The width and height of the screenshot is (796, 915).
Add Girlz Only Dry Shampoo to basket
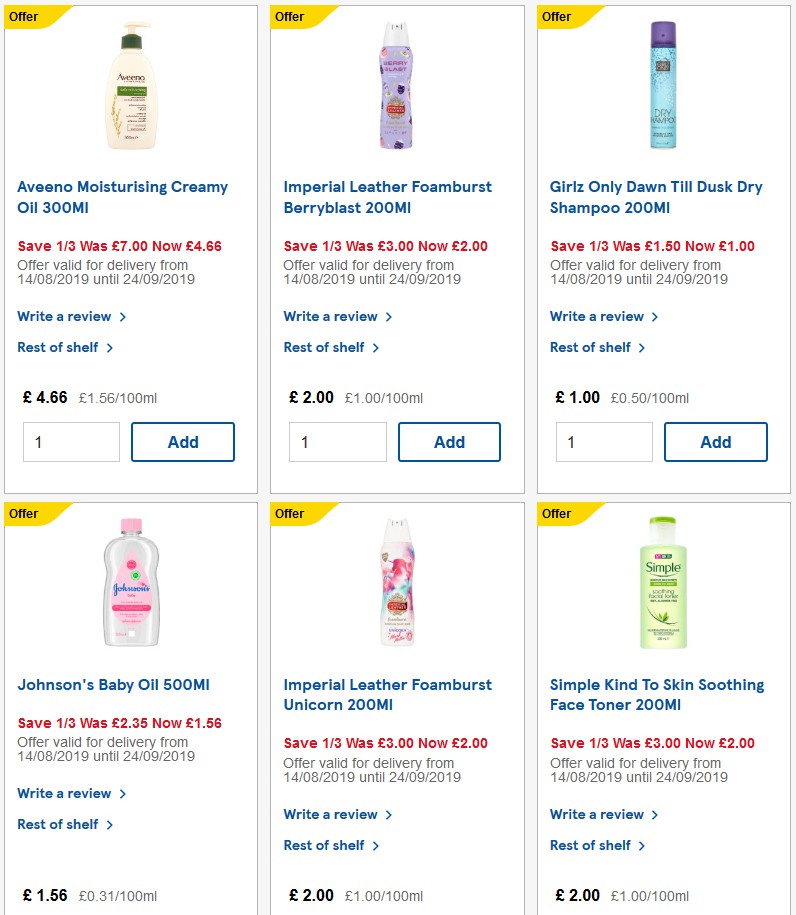pyautogui.click(x=716, y=441)
